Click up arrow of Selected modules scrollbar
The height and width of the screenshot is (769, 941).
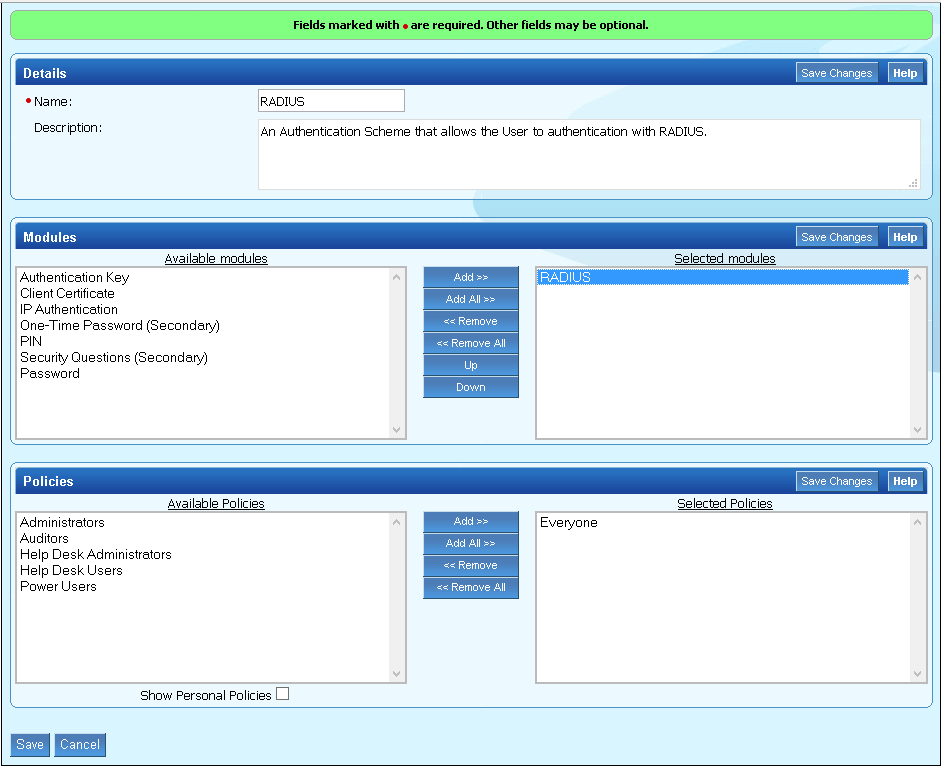(x=918, y=277)
